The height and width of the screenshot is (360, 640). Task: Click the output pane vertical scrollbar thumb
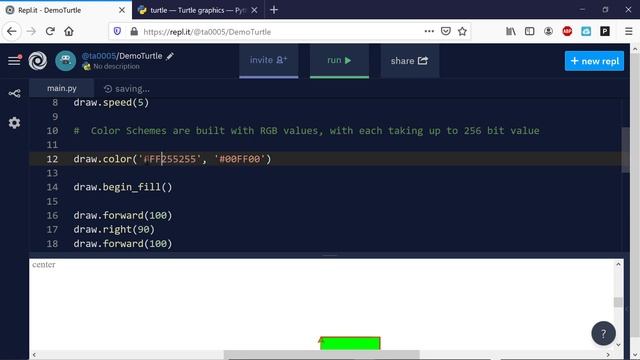pos(618,302)
